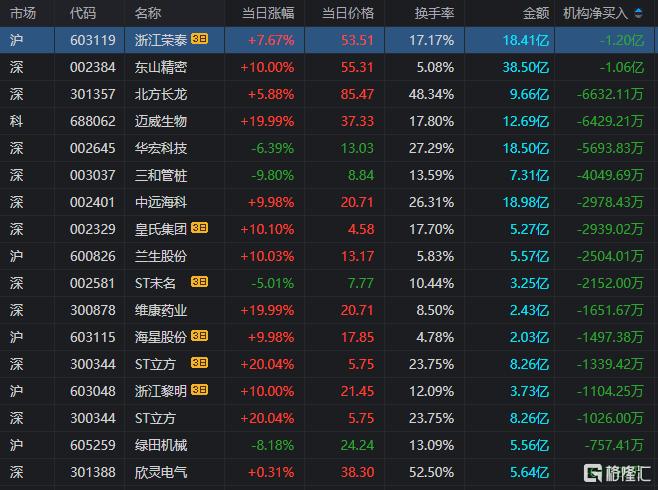Image resolution: width=658 pixels, height=490 pixels.
Task: Select stock name 海星股份
Action: click(x=161, y=337)
